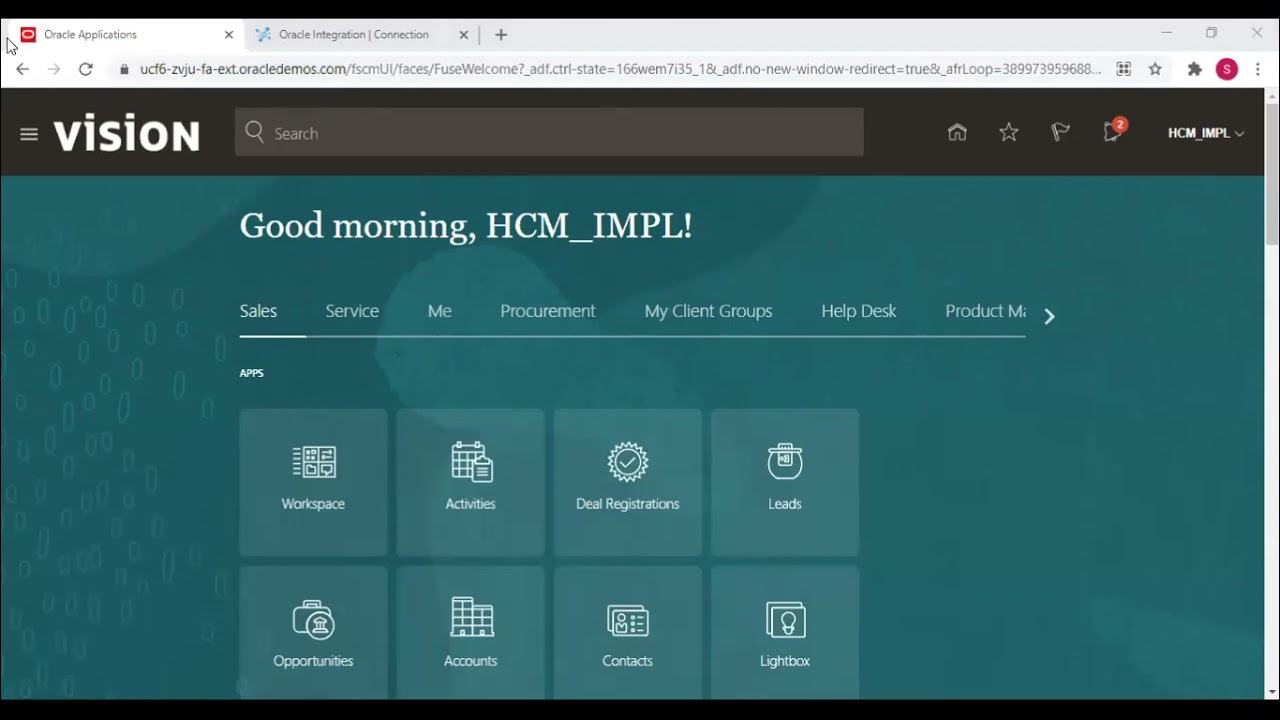
Task: Open the Contacts app tile
Action: [x=628, y=634]
